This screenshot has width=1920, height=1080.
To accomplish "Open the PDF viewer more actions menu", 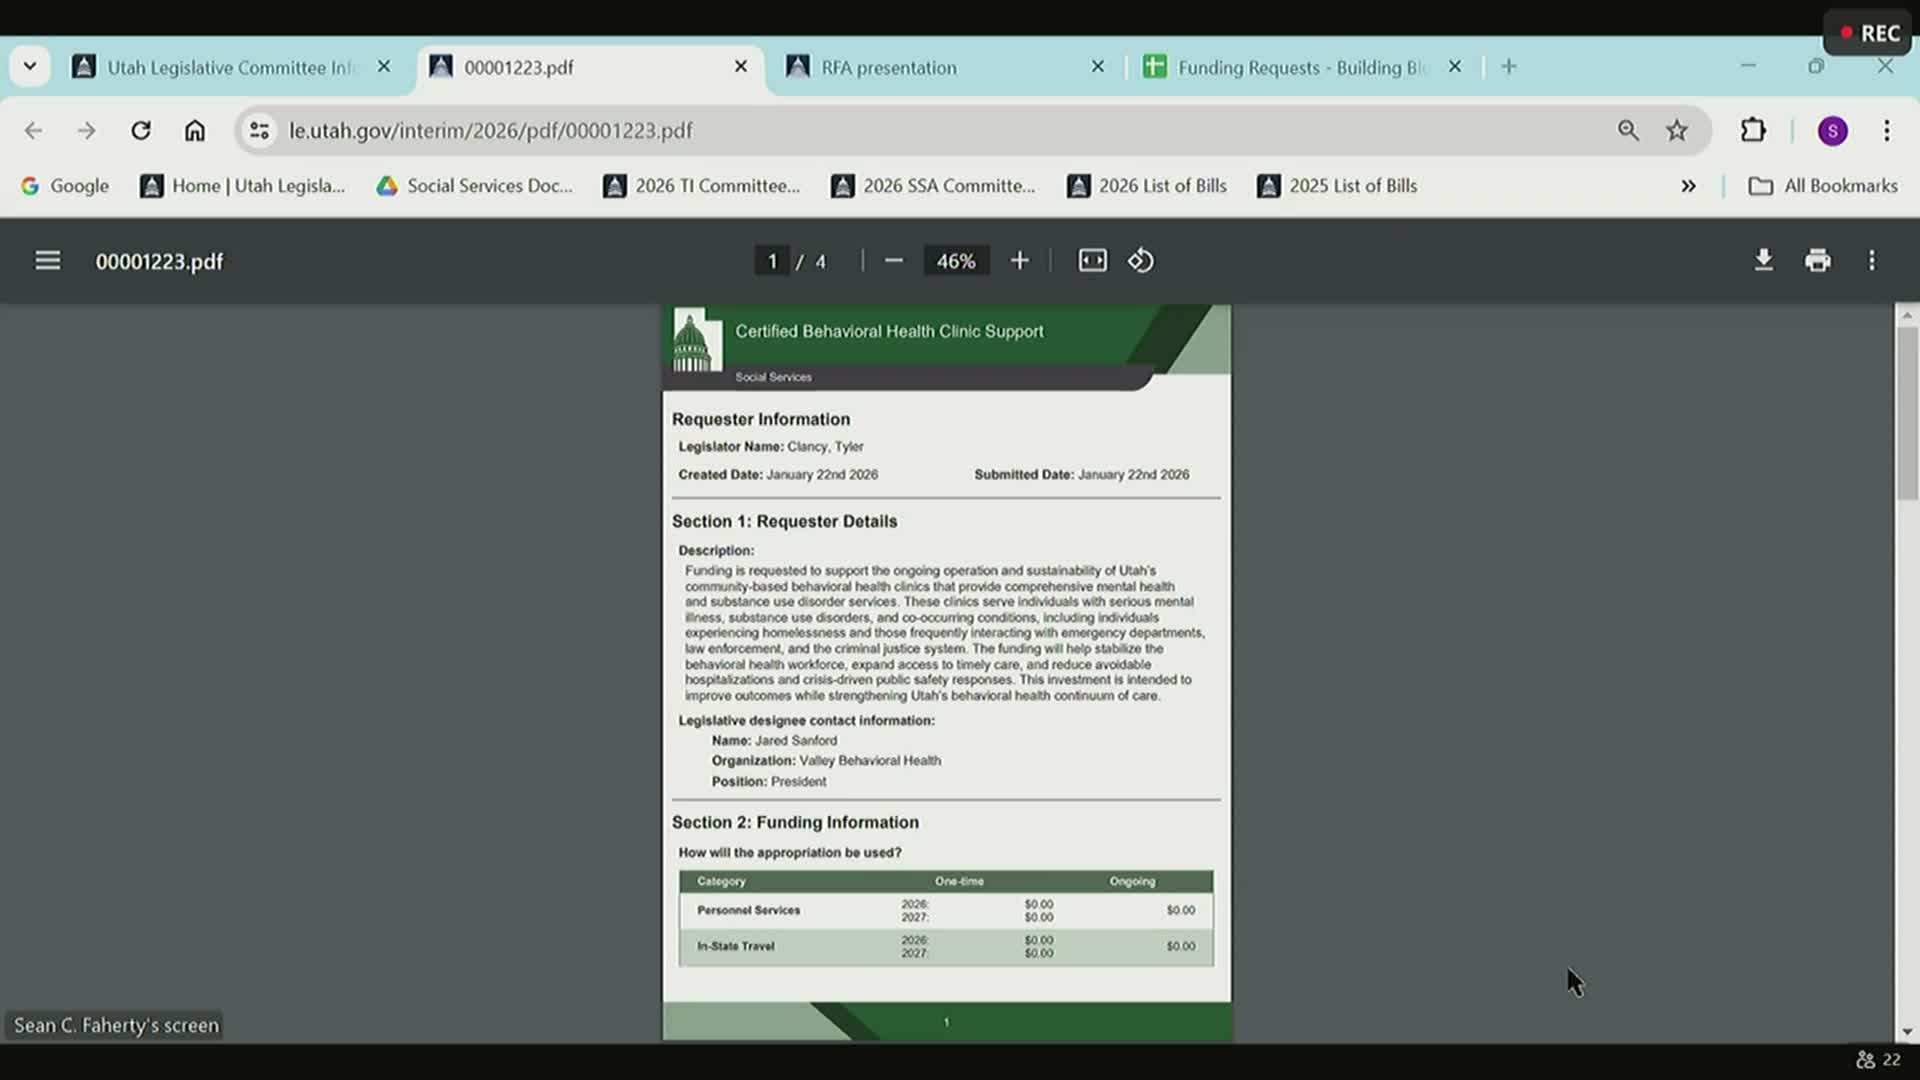I will [x=1872, y=261].
